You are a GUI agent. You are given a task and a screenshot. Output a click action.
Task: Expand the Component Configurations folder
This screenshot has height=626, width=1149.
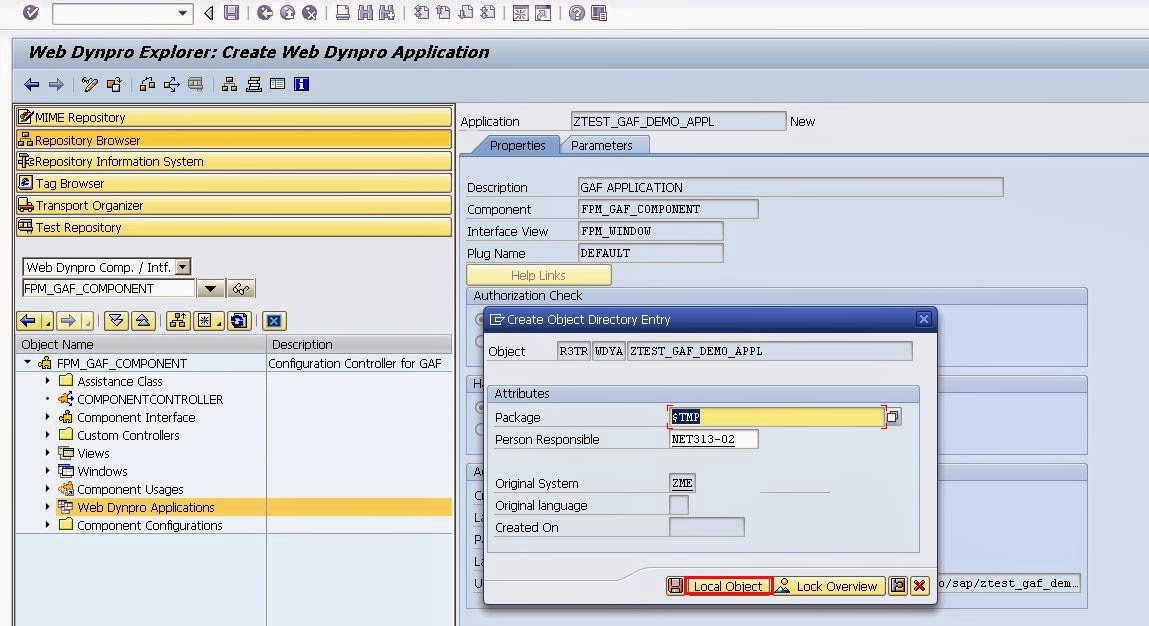pyautogui.click(x=48, y=525)
